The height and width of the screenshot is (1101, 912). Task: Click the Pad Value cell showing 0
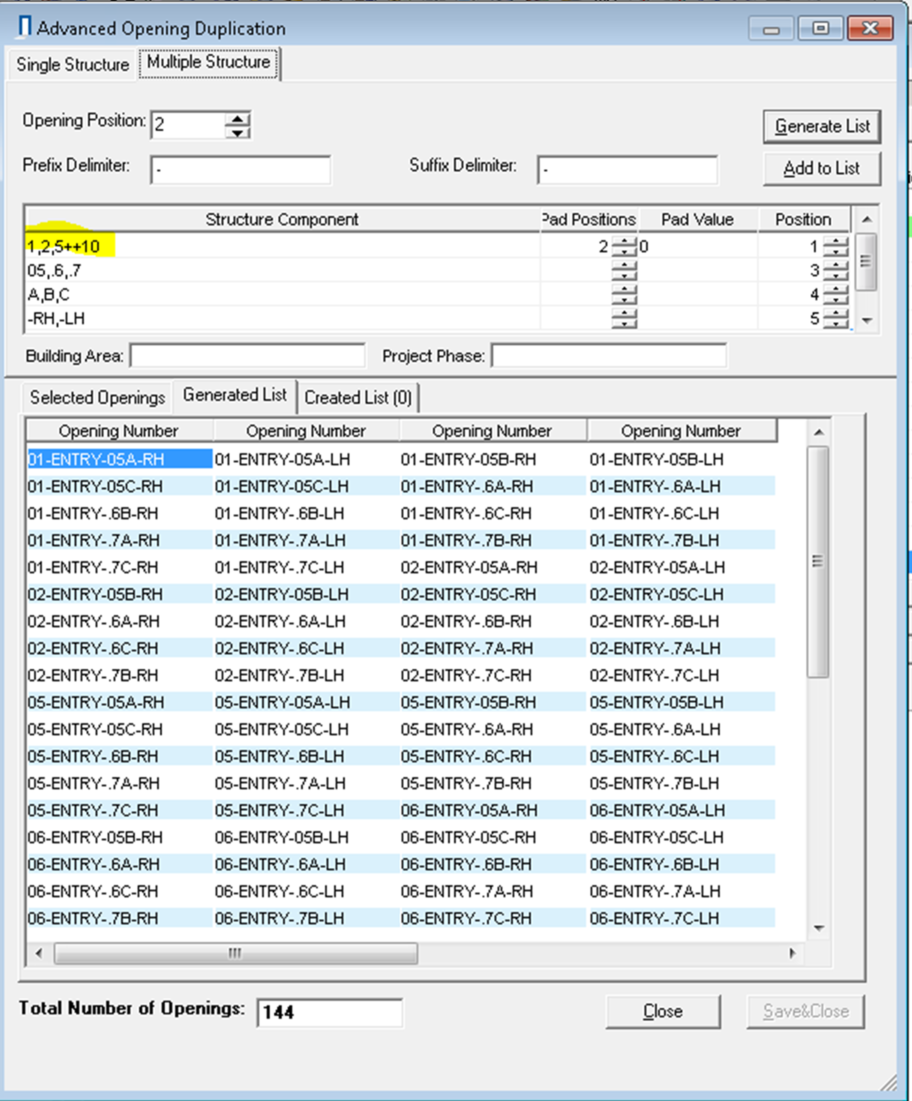[x=697, y=246]
